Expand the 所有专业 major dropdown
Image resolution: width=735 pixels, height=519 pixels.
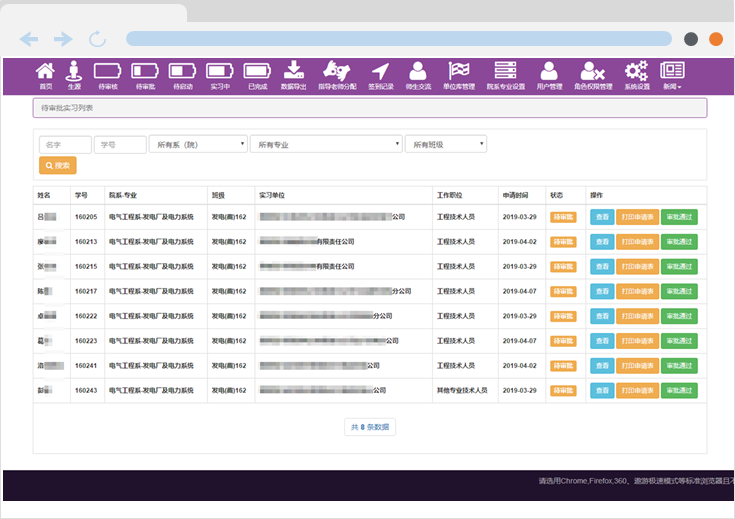(326, 144)
